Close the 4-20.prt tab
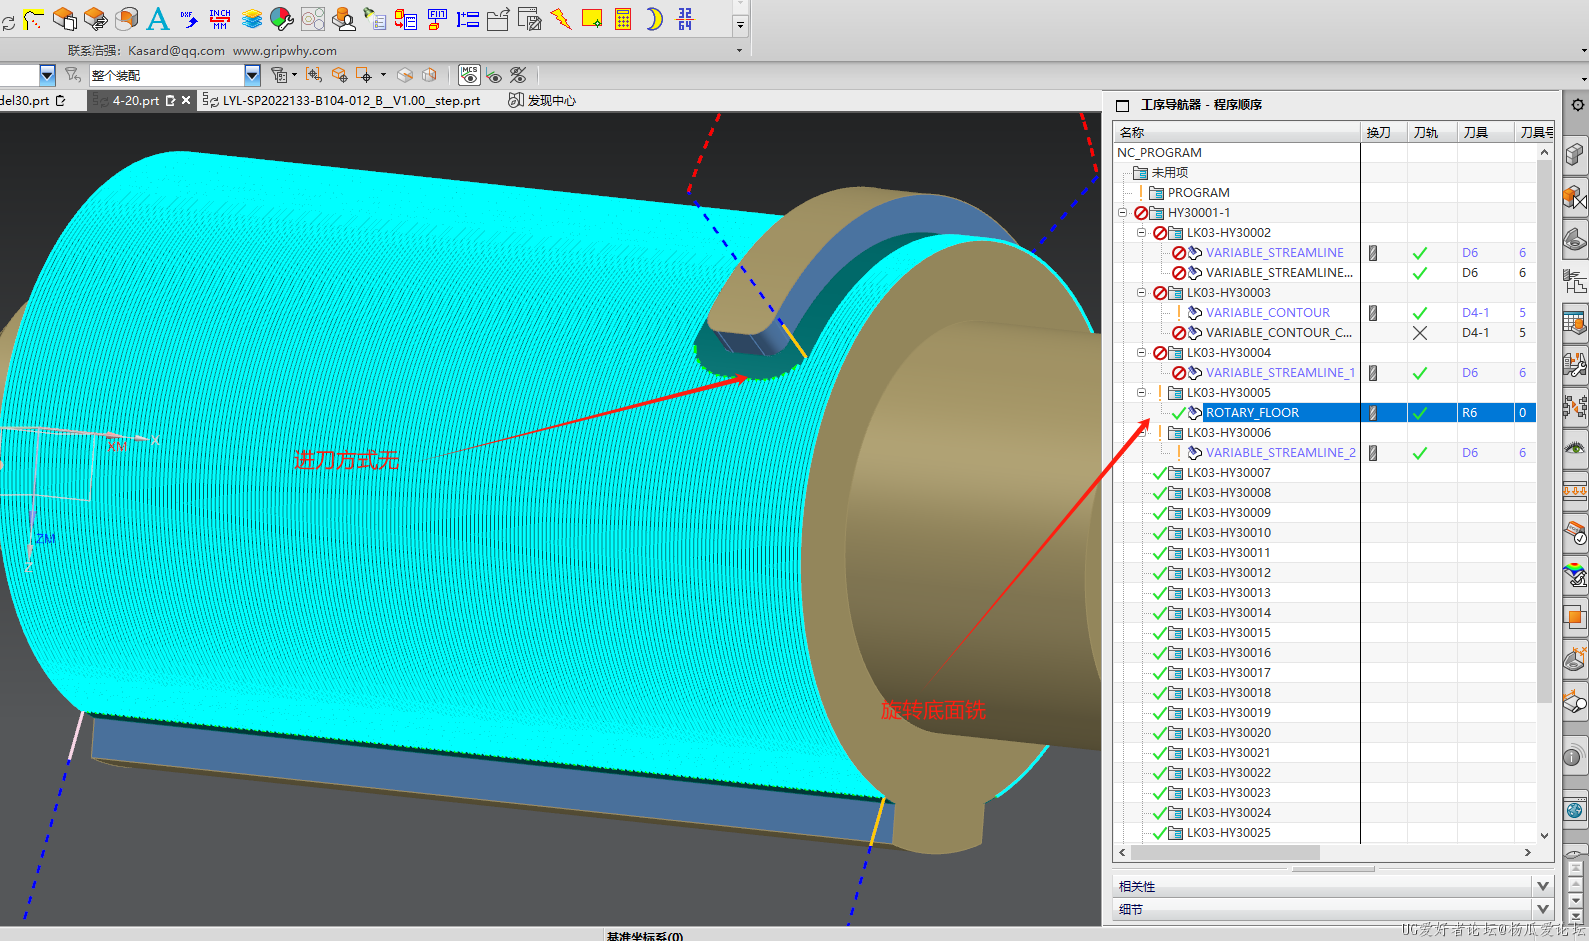Image resolution: width=1589 pixels, height=941 pixels. coord(186,101)
